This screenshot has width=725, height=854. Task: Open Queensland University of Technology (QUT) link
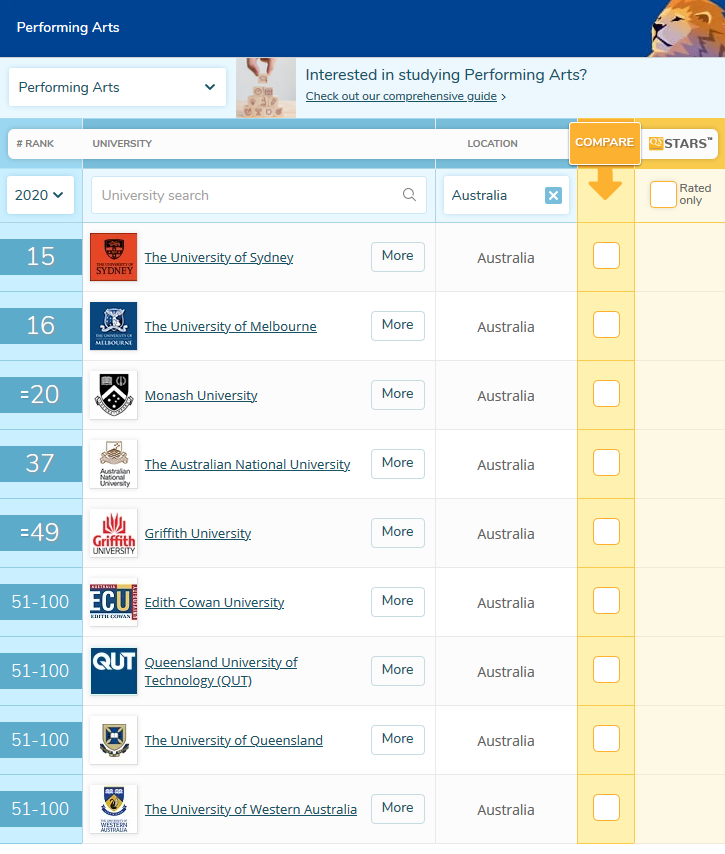pyautogui.click(x=221, y=671)
